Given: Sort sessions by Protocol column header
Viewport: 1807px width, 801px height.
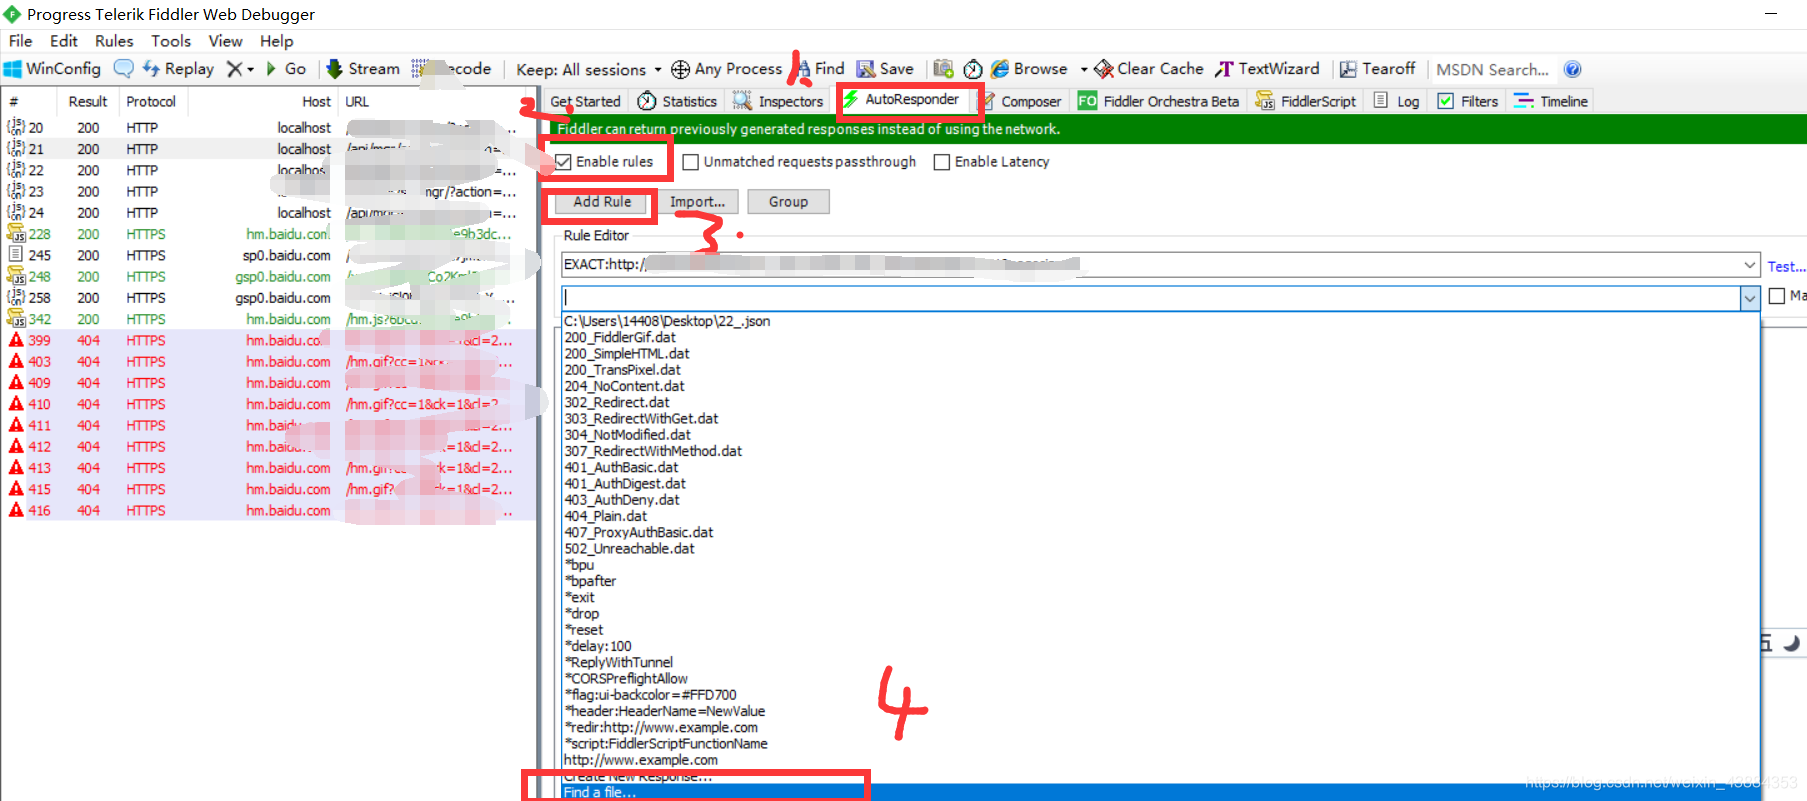Looking at the screenshot, I should pyautogui.click(x=151, y=101).
